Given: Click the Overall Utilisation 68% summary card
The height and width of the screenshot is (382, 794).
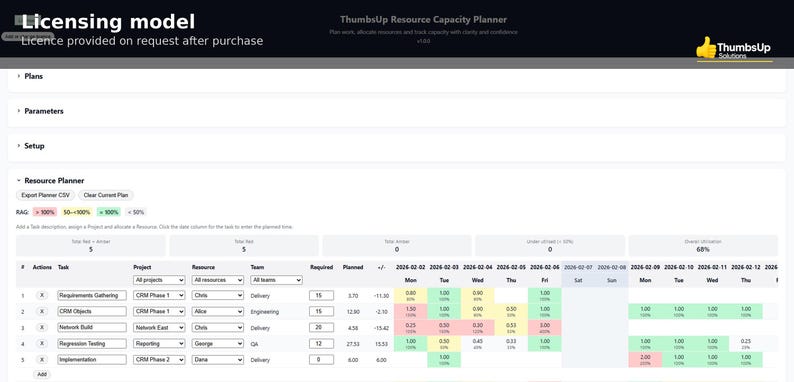Looking at the screenshot, I should click(703, 246).
